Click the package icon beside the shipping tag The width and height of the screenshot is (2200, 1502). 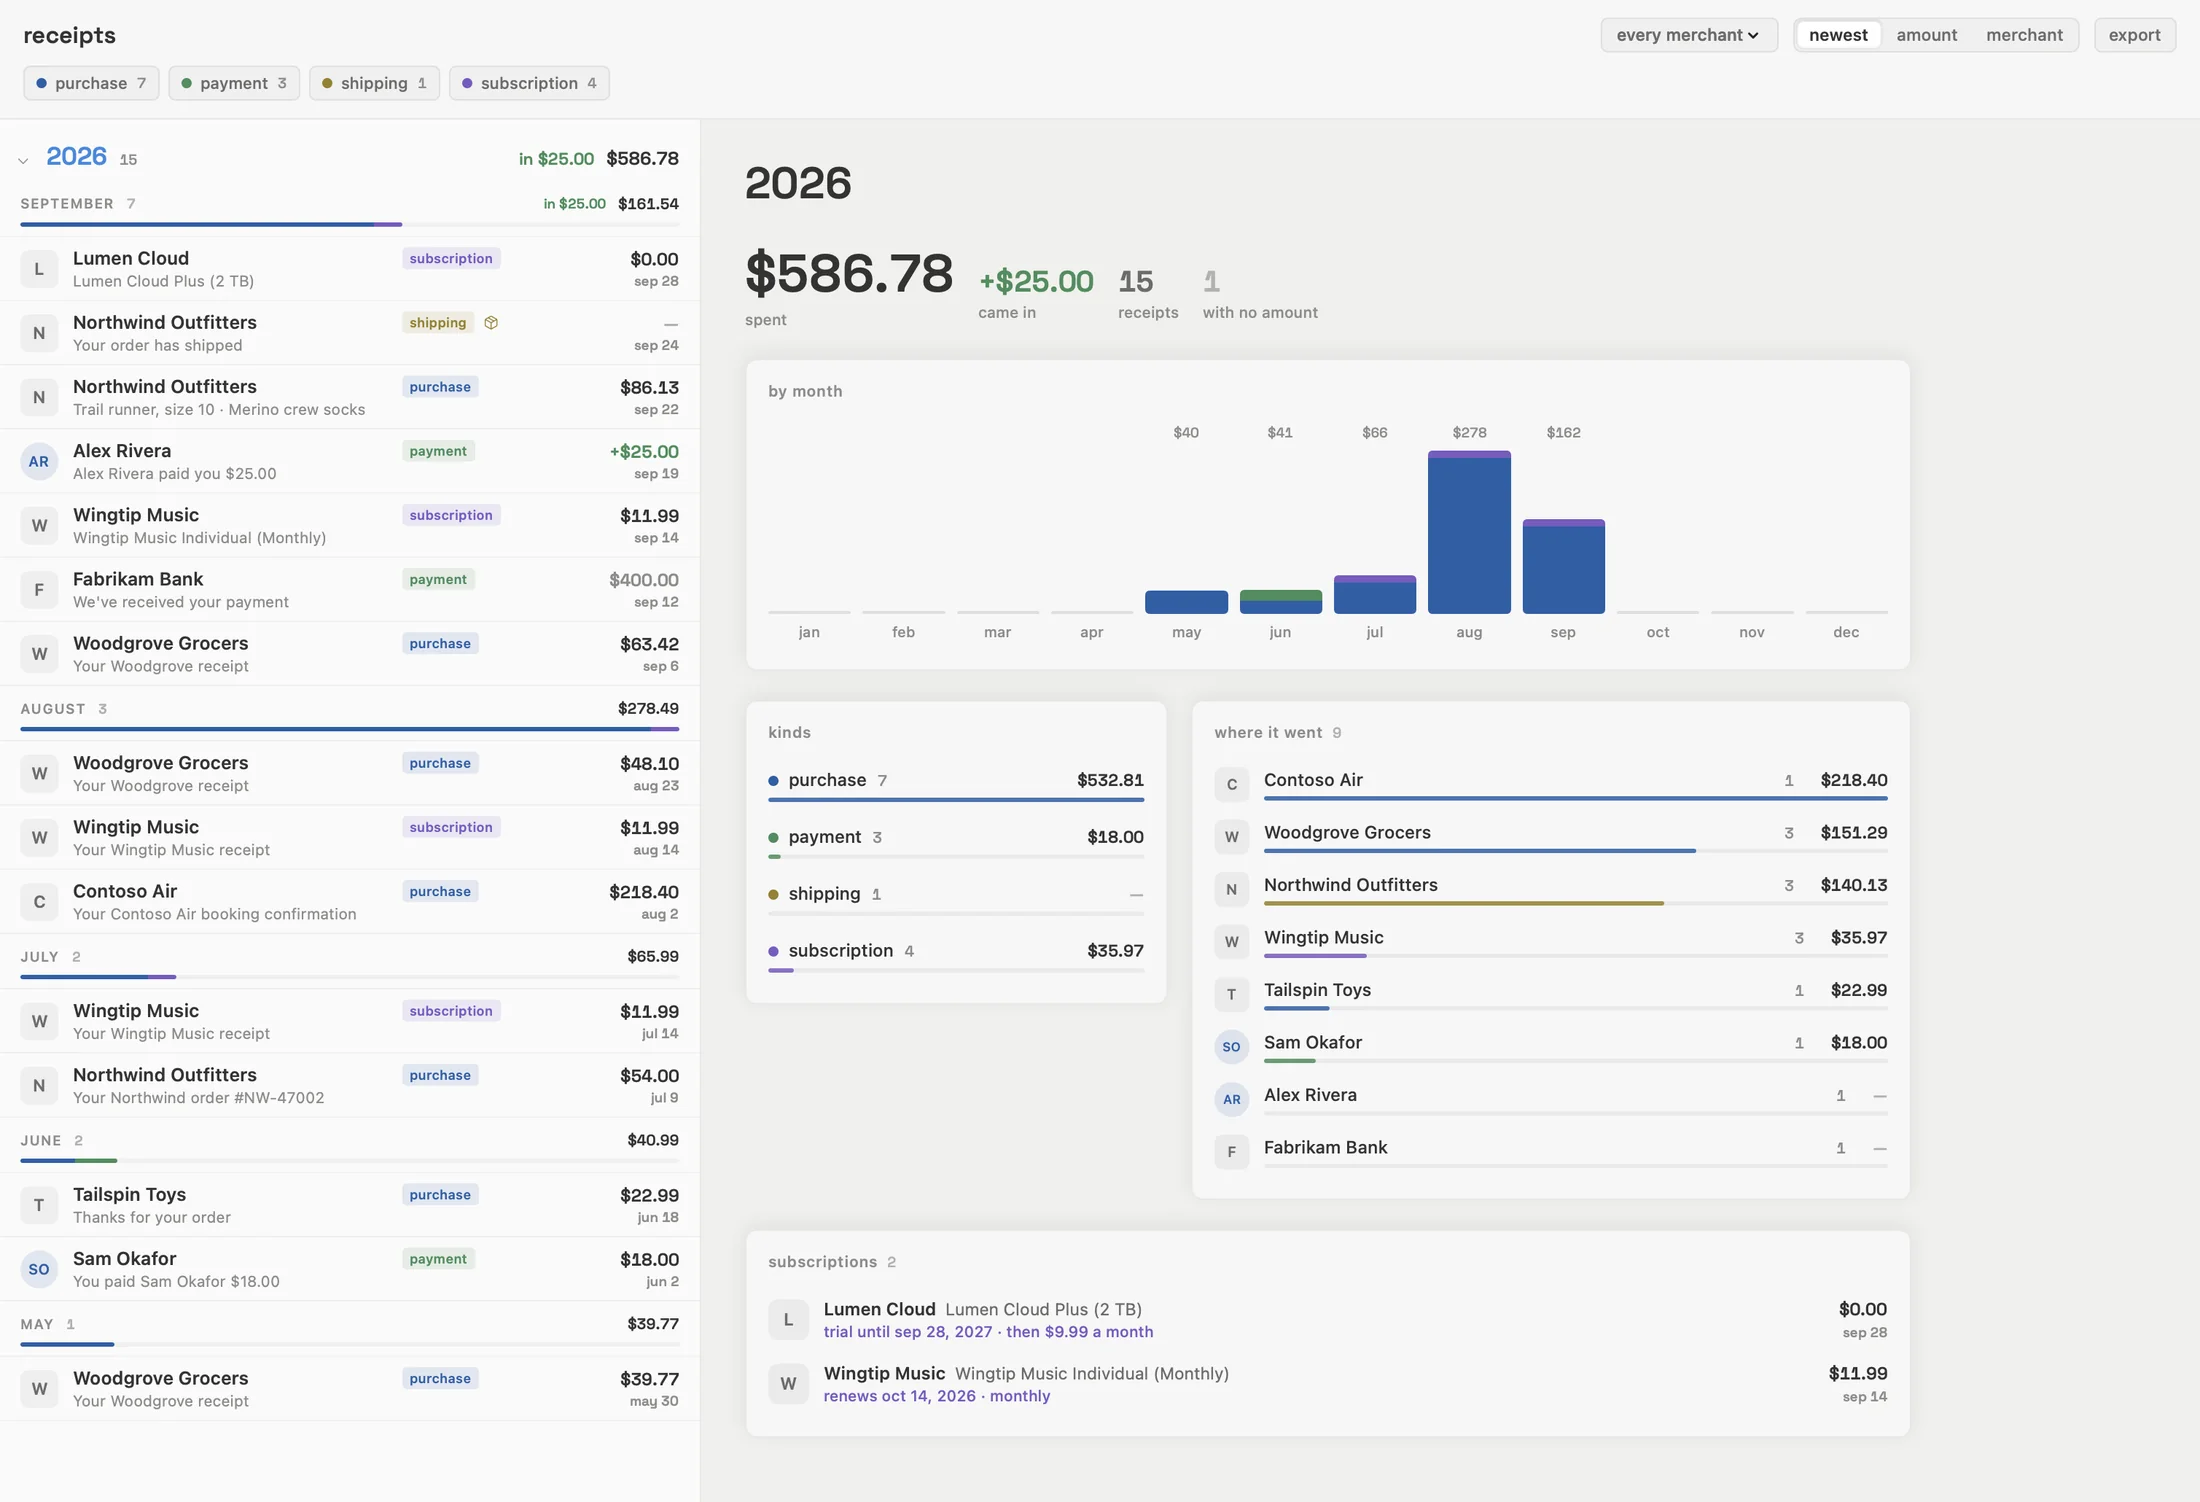[x=491, y=323]
